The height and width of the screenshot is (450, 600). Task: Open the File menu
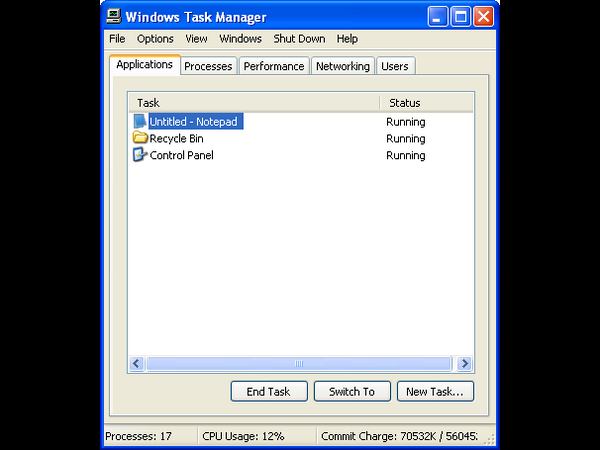[117, 39]
